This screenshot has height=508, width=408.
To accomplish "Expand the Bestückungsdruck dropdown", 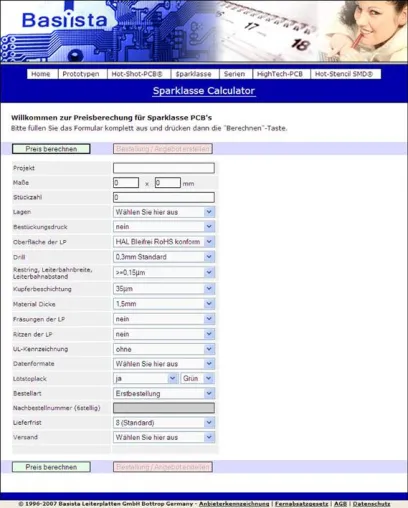I will point(164,227).
